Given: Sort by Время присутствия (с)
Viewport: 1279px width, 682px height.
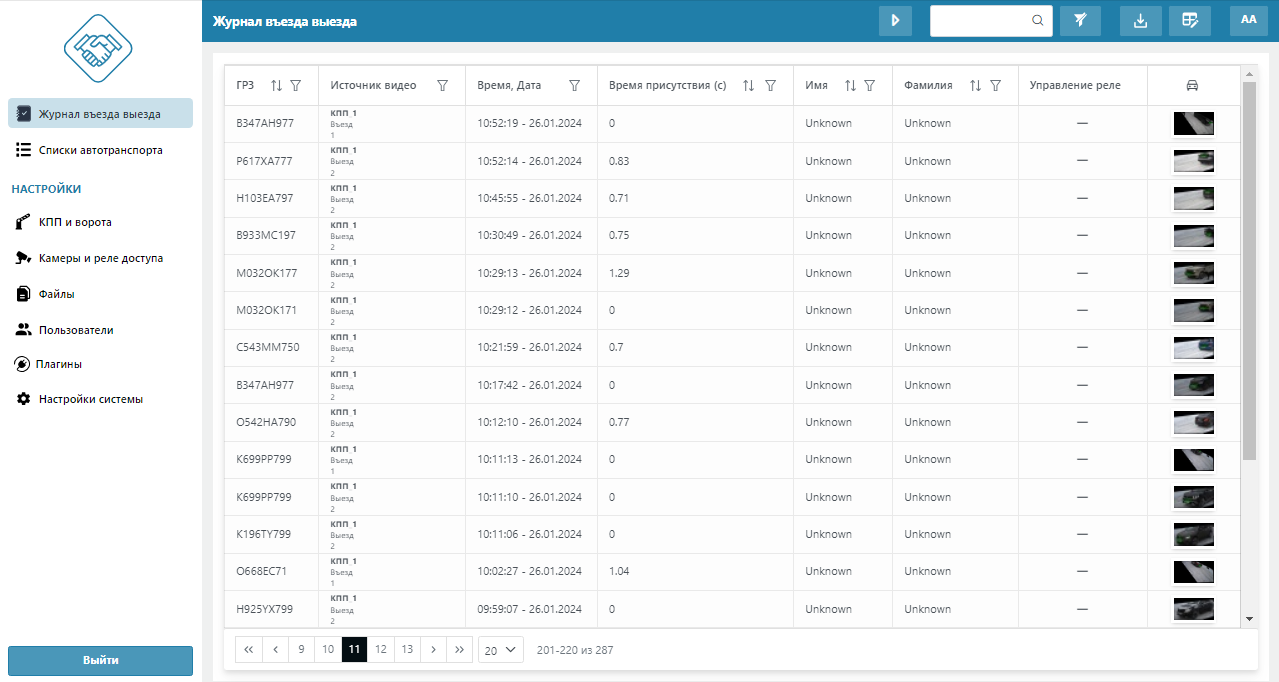Looking at the screenshot, I should pos(748,86).
